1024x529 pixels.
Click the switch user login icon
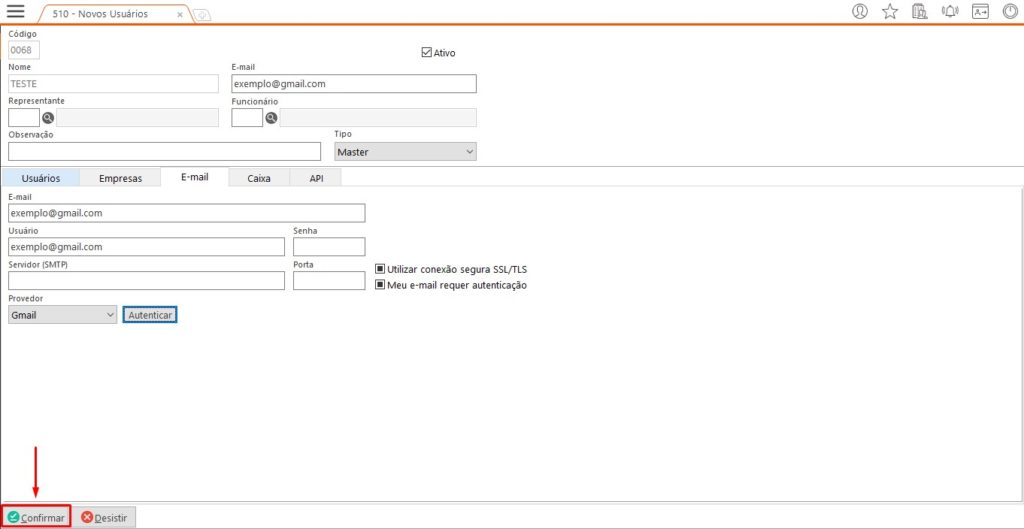pos(980,12)
